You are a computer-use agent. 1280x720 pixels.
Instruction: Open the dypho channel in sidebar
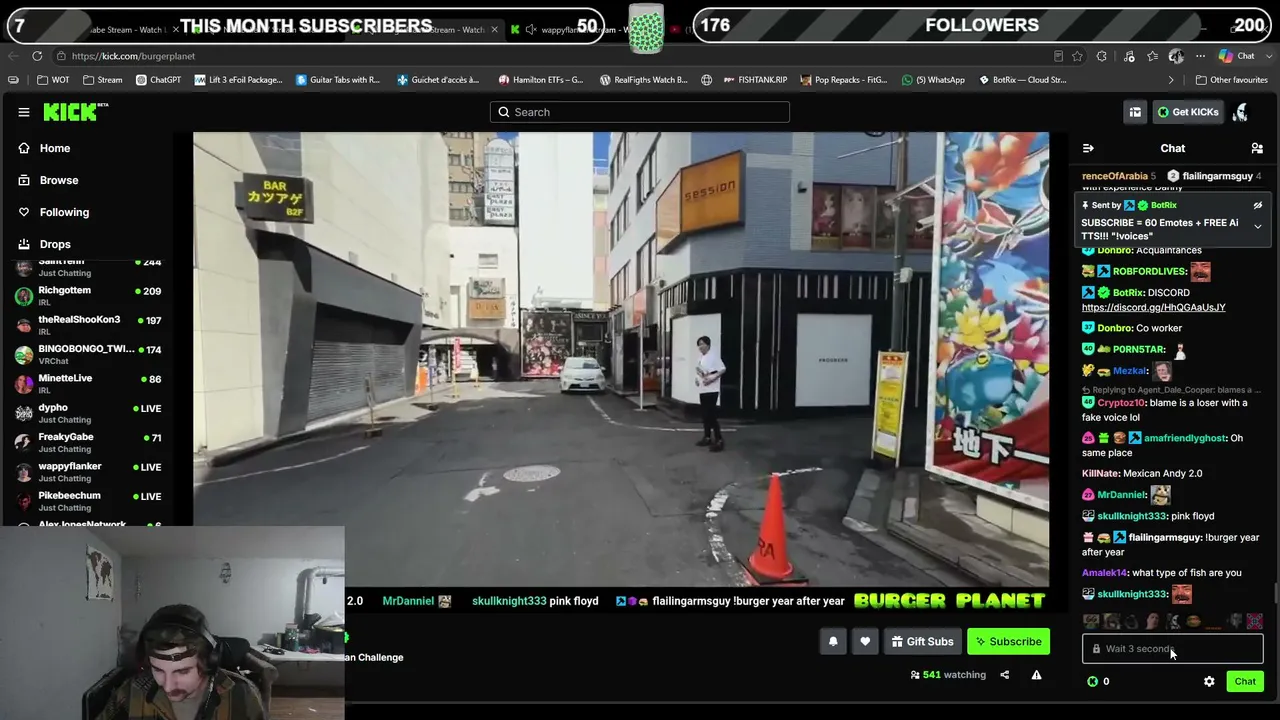(88, 413)
